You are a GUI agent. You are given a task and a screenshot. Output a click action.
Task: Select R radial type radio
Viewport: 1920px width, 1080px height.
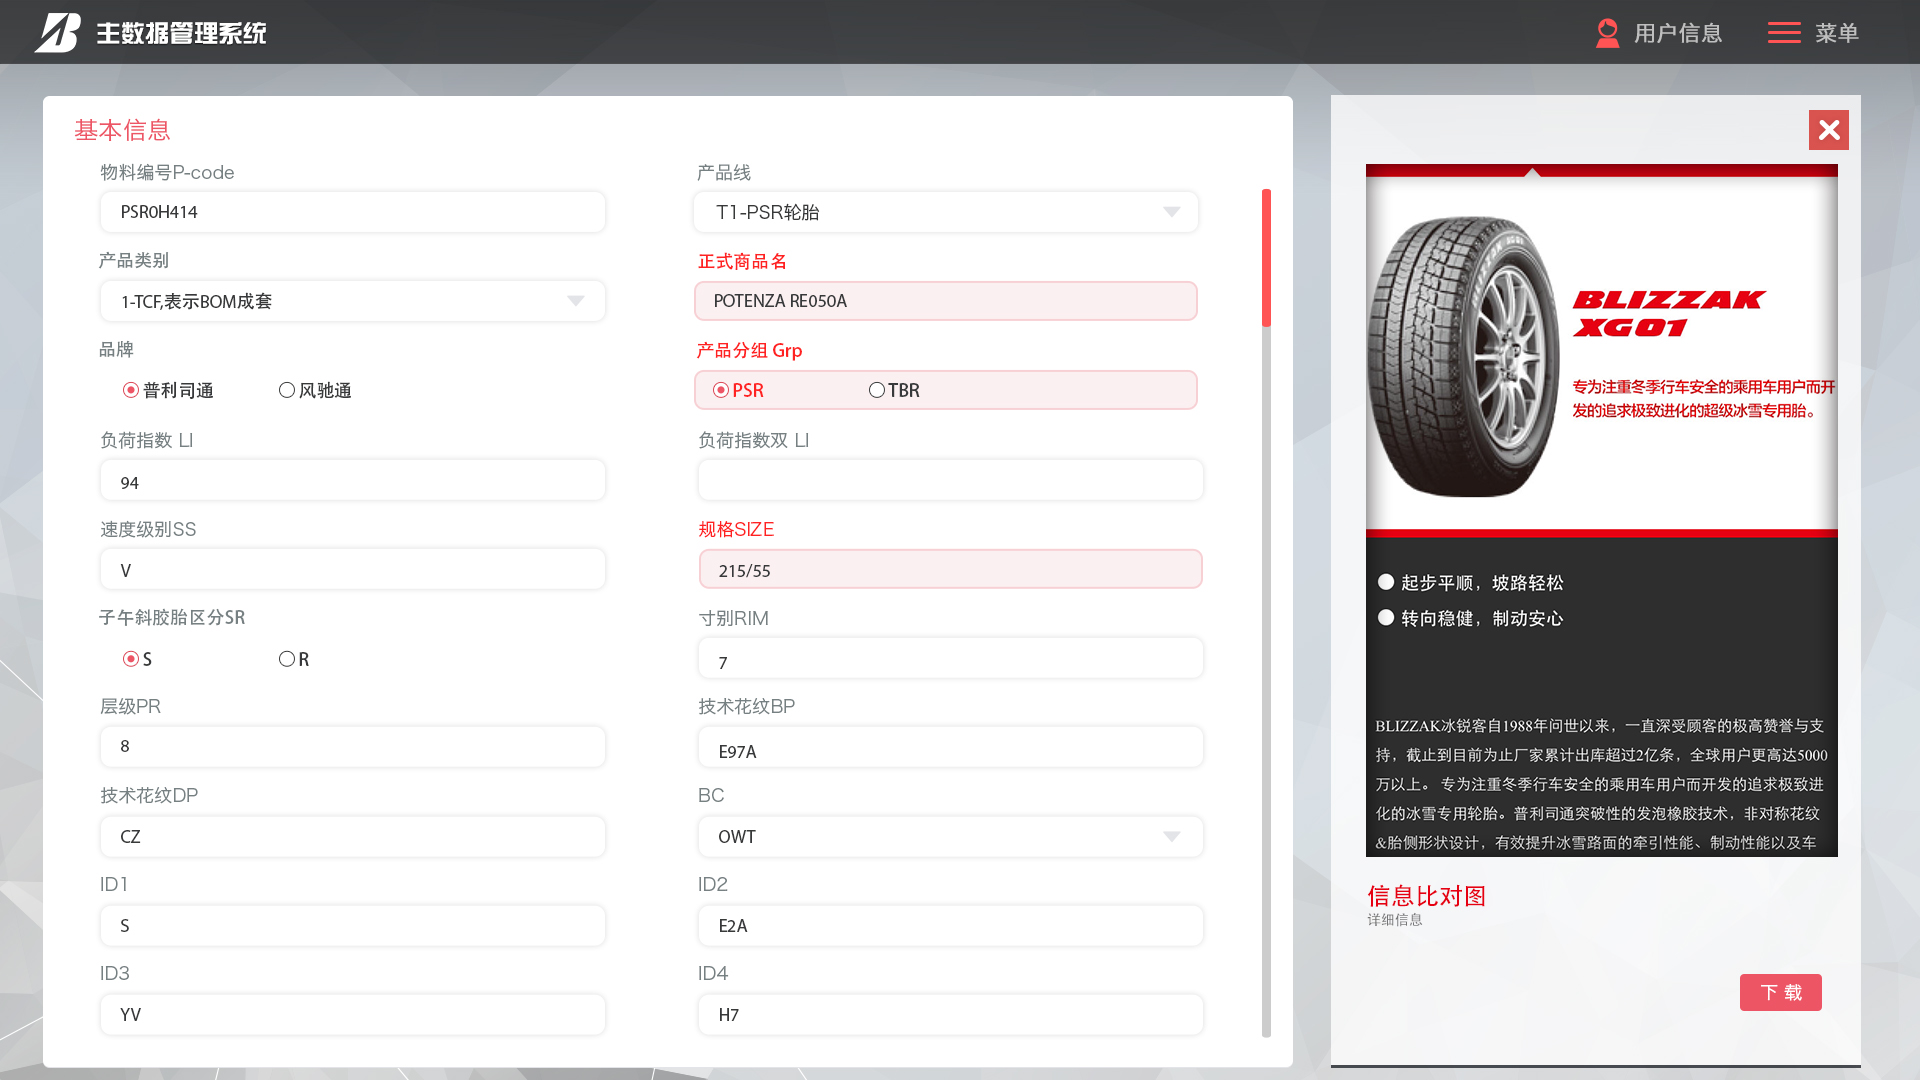(x=287, y=659)
